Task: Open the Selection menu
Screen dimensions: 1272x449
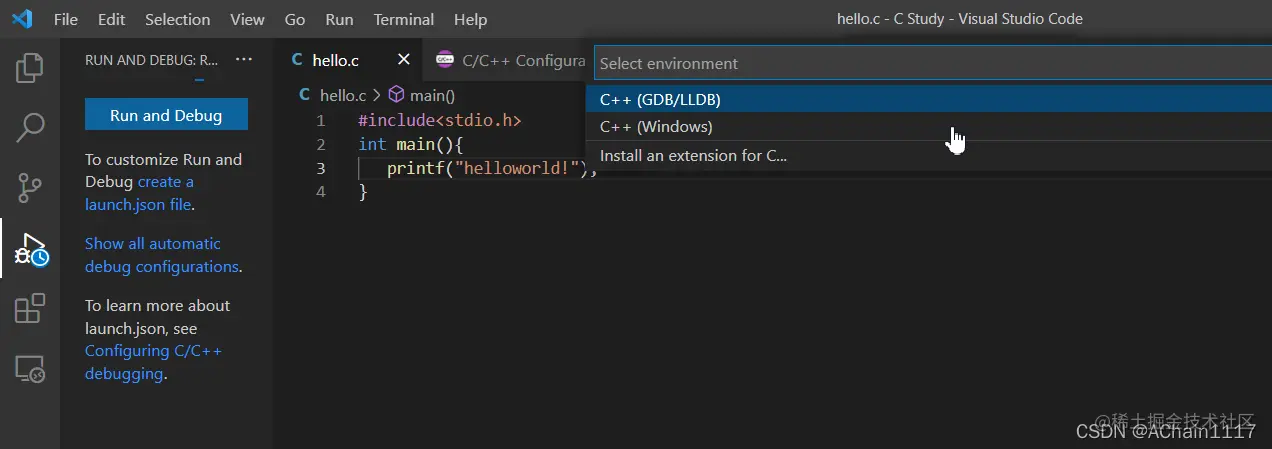Action: 178,19
